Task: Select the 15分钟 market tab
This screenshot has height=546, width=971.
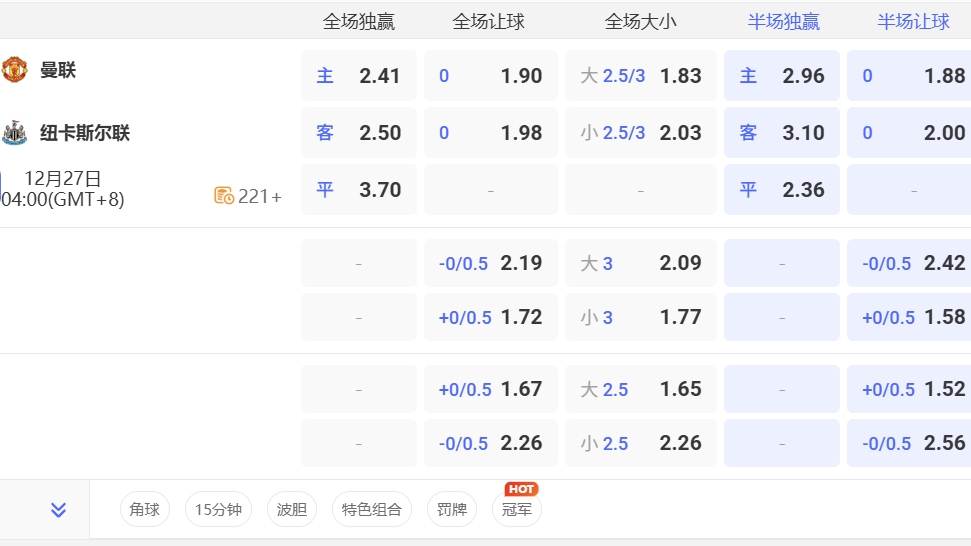Action: [x=218, y=510]
